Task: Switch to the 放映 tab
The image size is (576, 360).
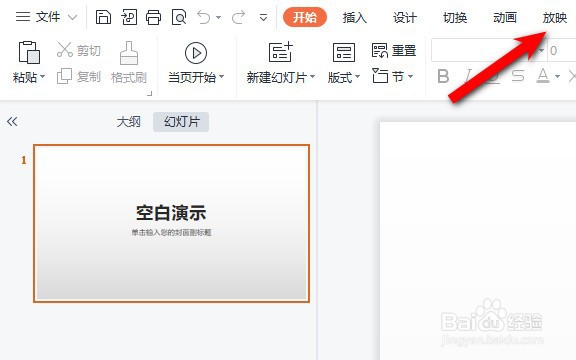Action: 555,17
